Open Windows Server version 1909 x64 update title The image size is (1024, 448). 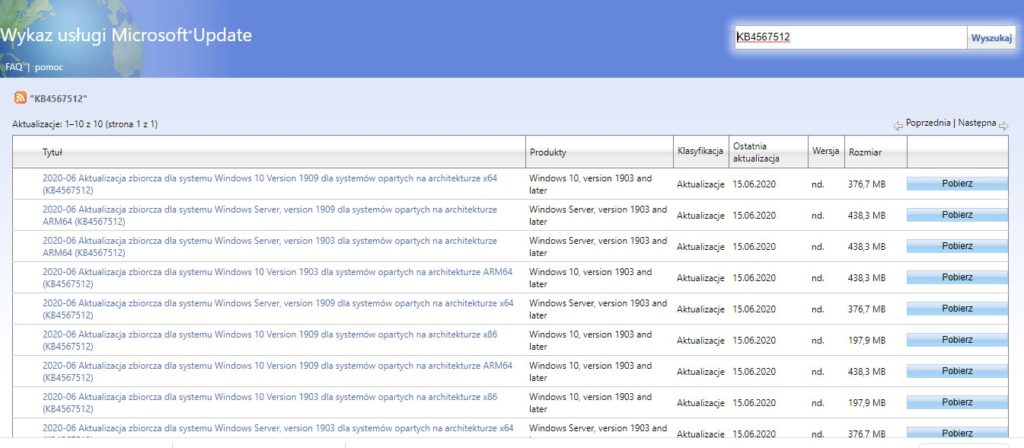pyautogui.click(x=278, y=310)
